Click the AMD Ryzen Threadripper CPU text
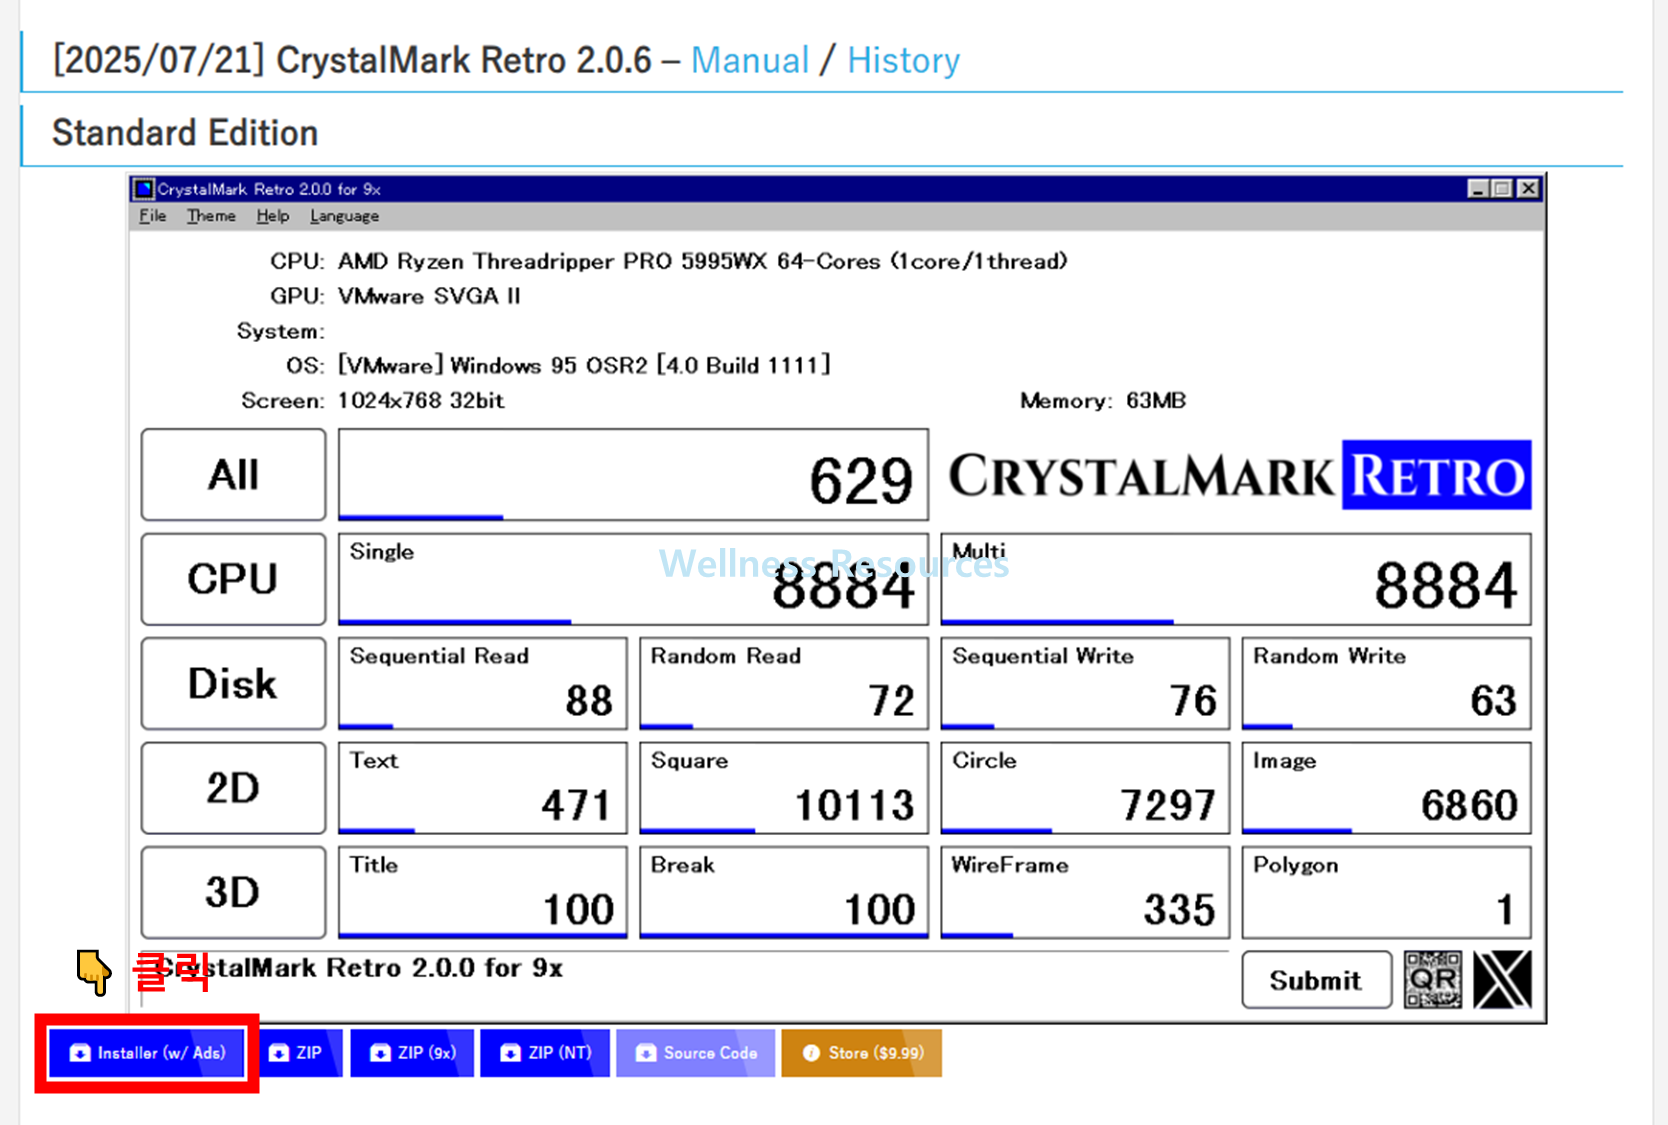The image size is (1668, 1125). point(703,261)
